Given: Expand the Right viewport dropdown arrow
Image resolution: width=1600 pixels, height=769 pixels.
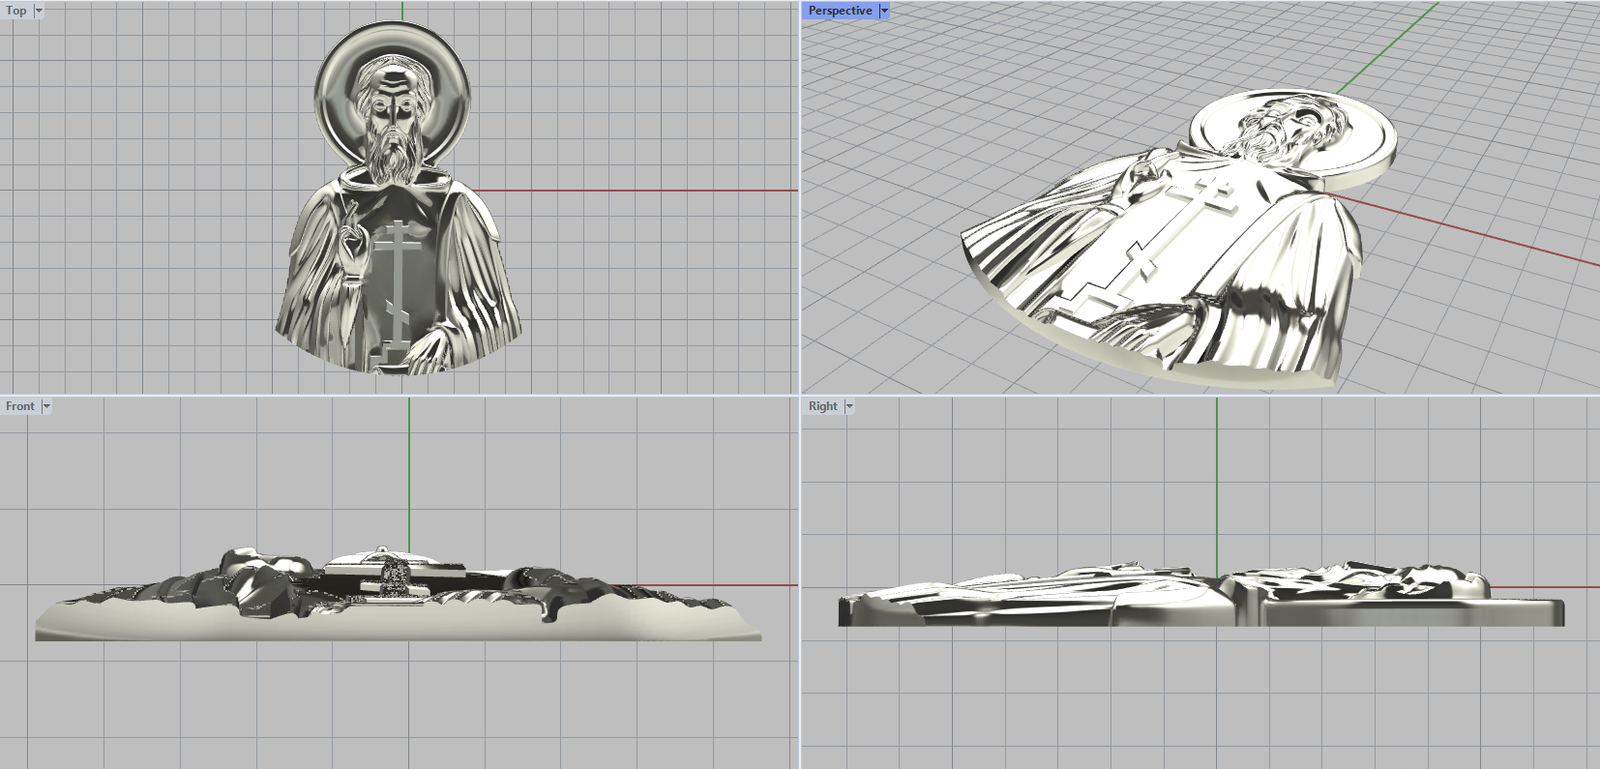Looking at the screenshot, I should [x=849, y=406].
